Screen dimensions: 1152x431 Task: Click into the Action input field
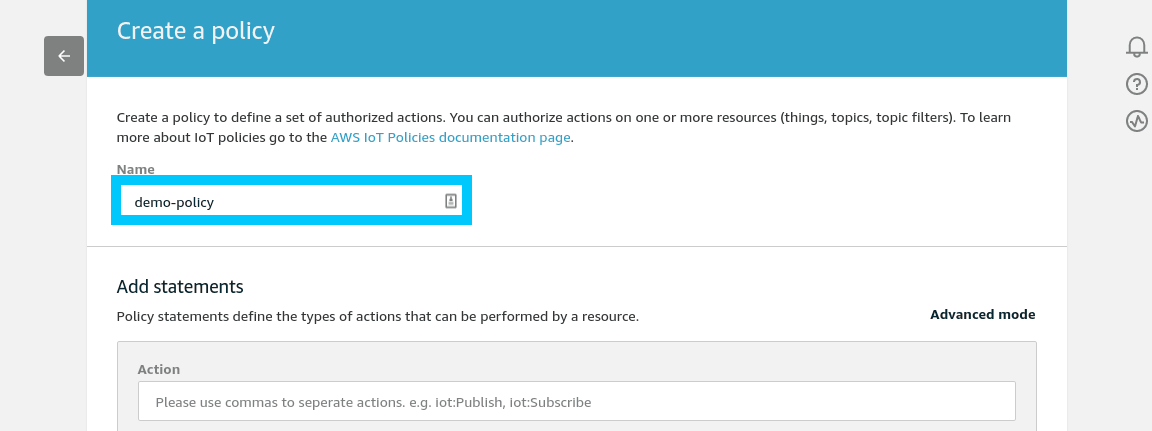(576, 401)
